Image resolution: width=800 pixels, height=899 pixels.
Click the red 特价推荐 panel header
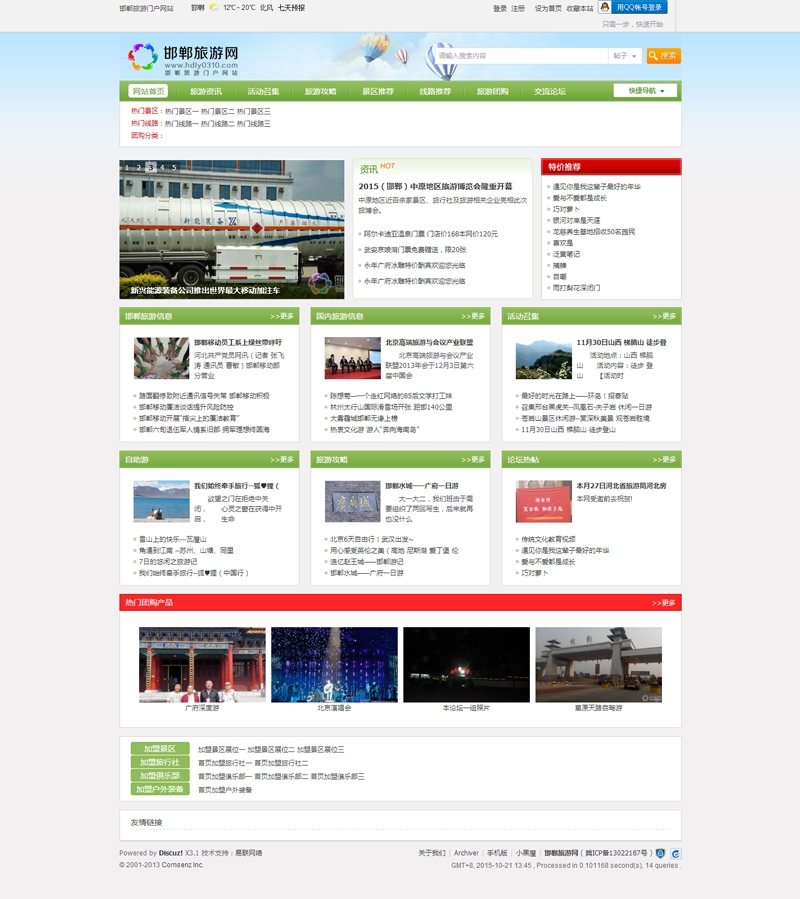(x=611, y=167)
